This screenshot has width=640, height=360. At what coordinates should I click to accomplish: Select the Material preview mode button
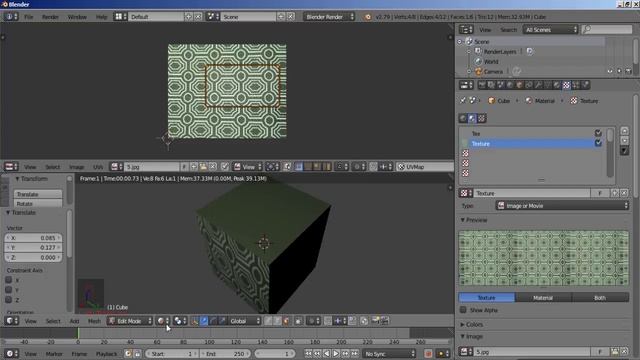click(543, 298)
